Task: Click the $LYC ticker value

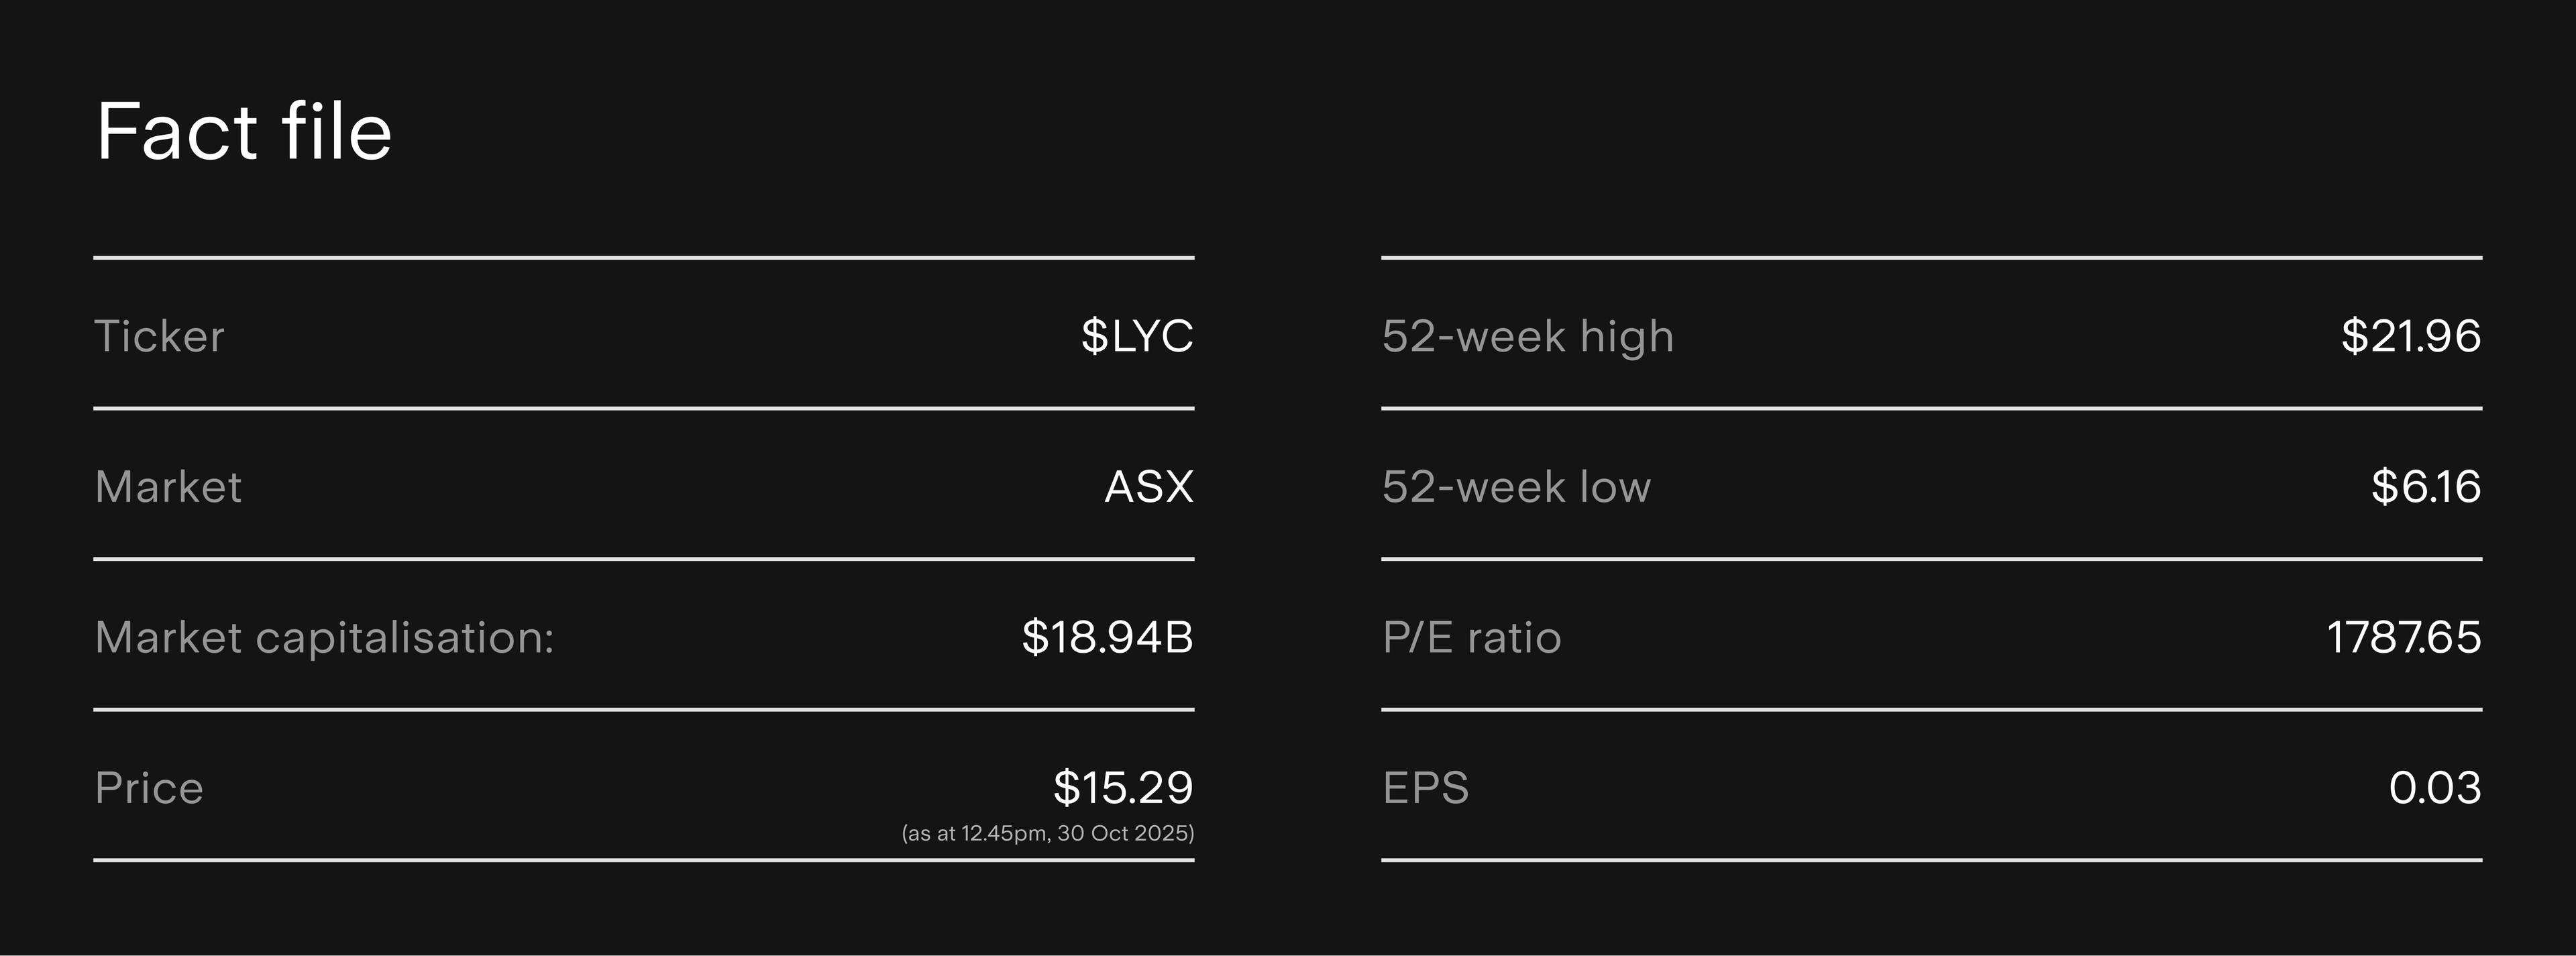Action: (1137, 336)
